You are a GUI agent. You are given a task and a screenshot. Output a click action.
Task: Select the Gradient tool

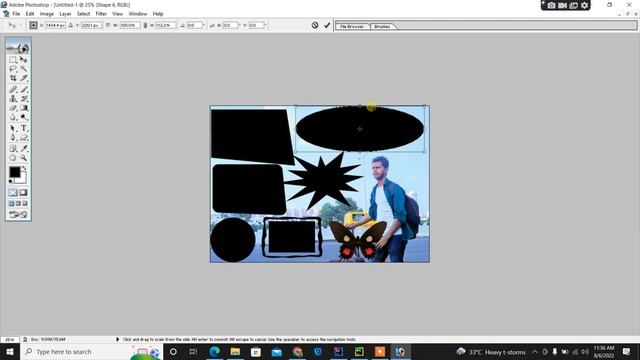(24, 108)
